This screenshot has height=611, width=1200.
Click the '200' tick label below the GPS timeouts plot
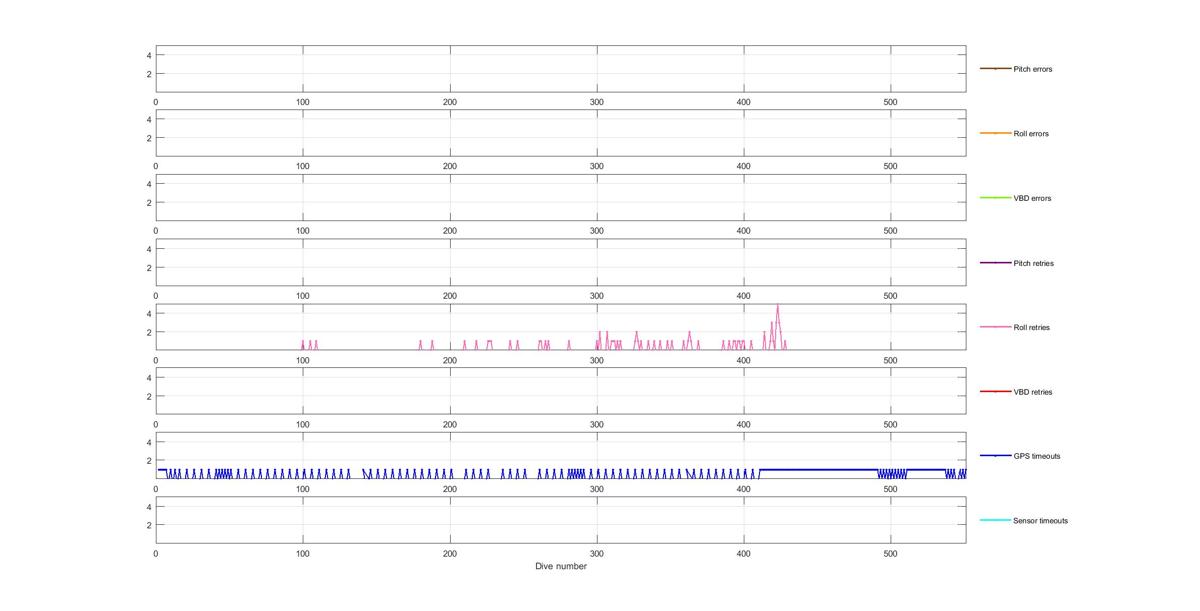[x=450, y=489]
